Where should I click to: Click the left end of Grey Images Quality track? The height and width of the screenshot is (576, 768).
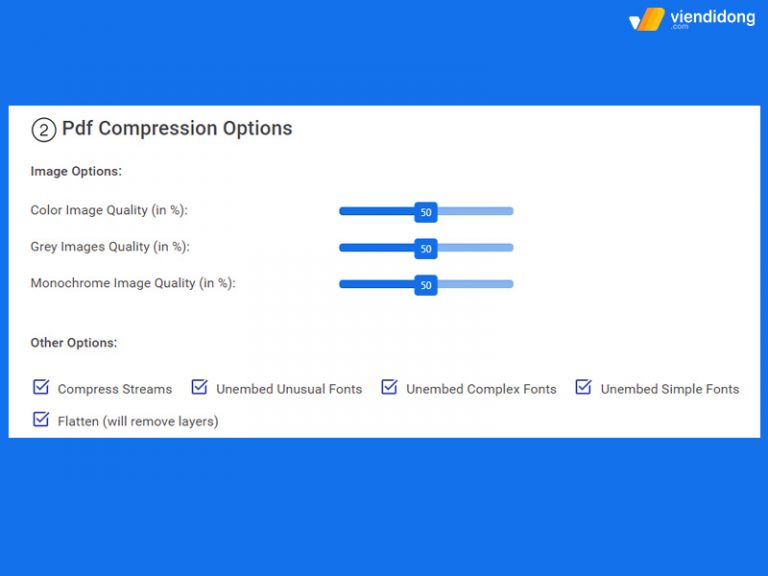click(x=343, y=248)
